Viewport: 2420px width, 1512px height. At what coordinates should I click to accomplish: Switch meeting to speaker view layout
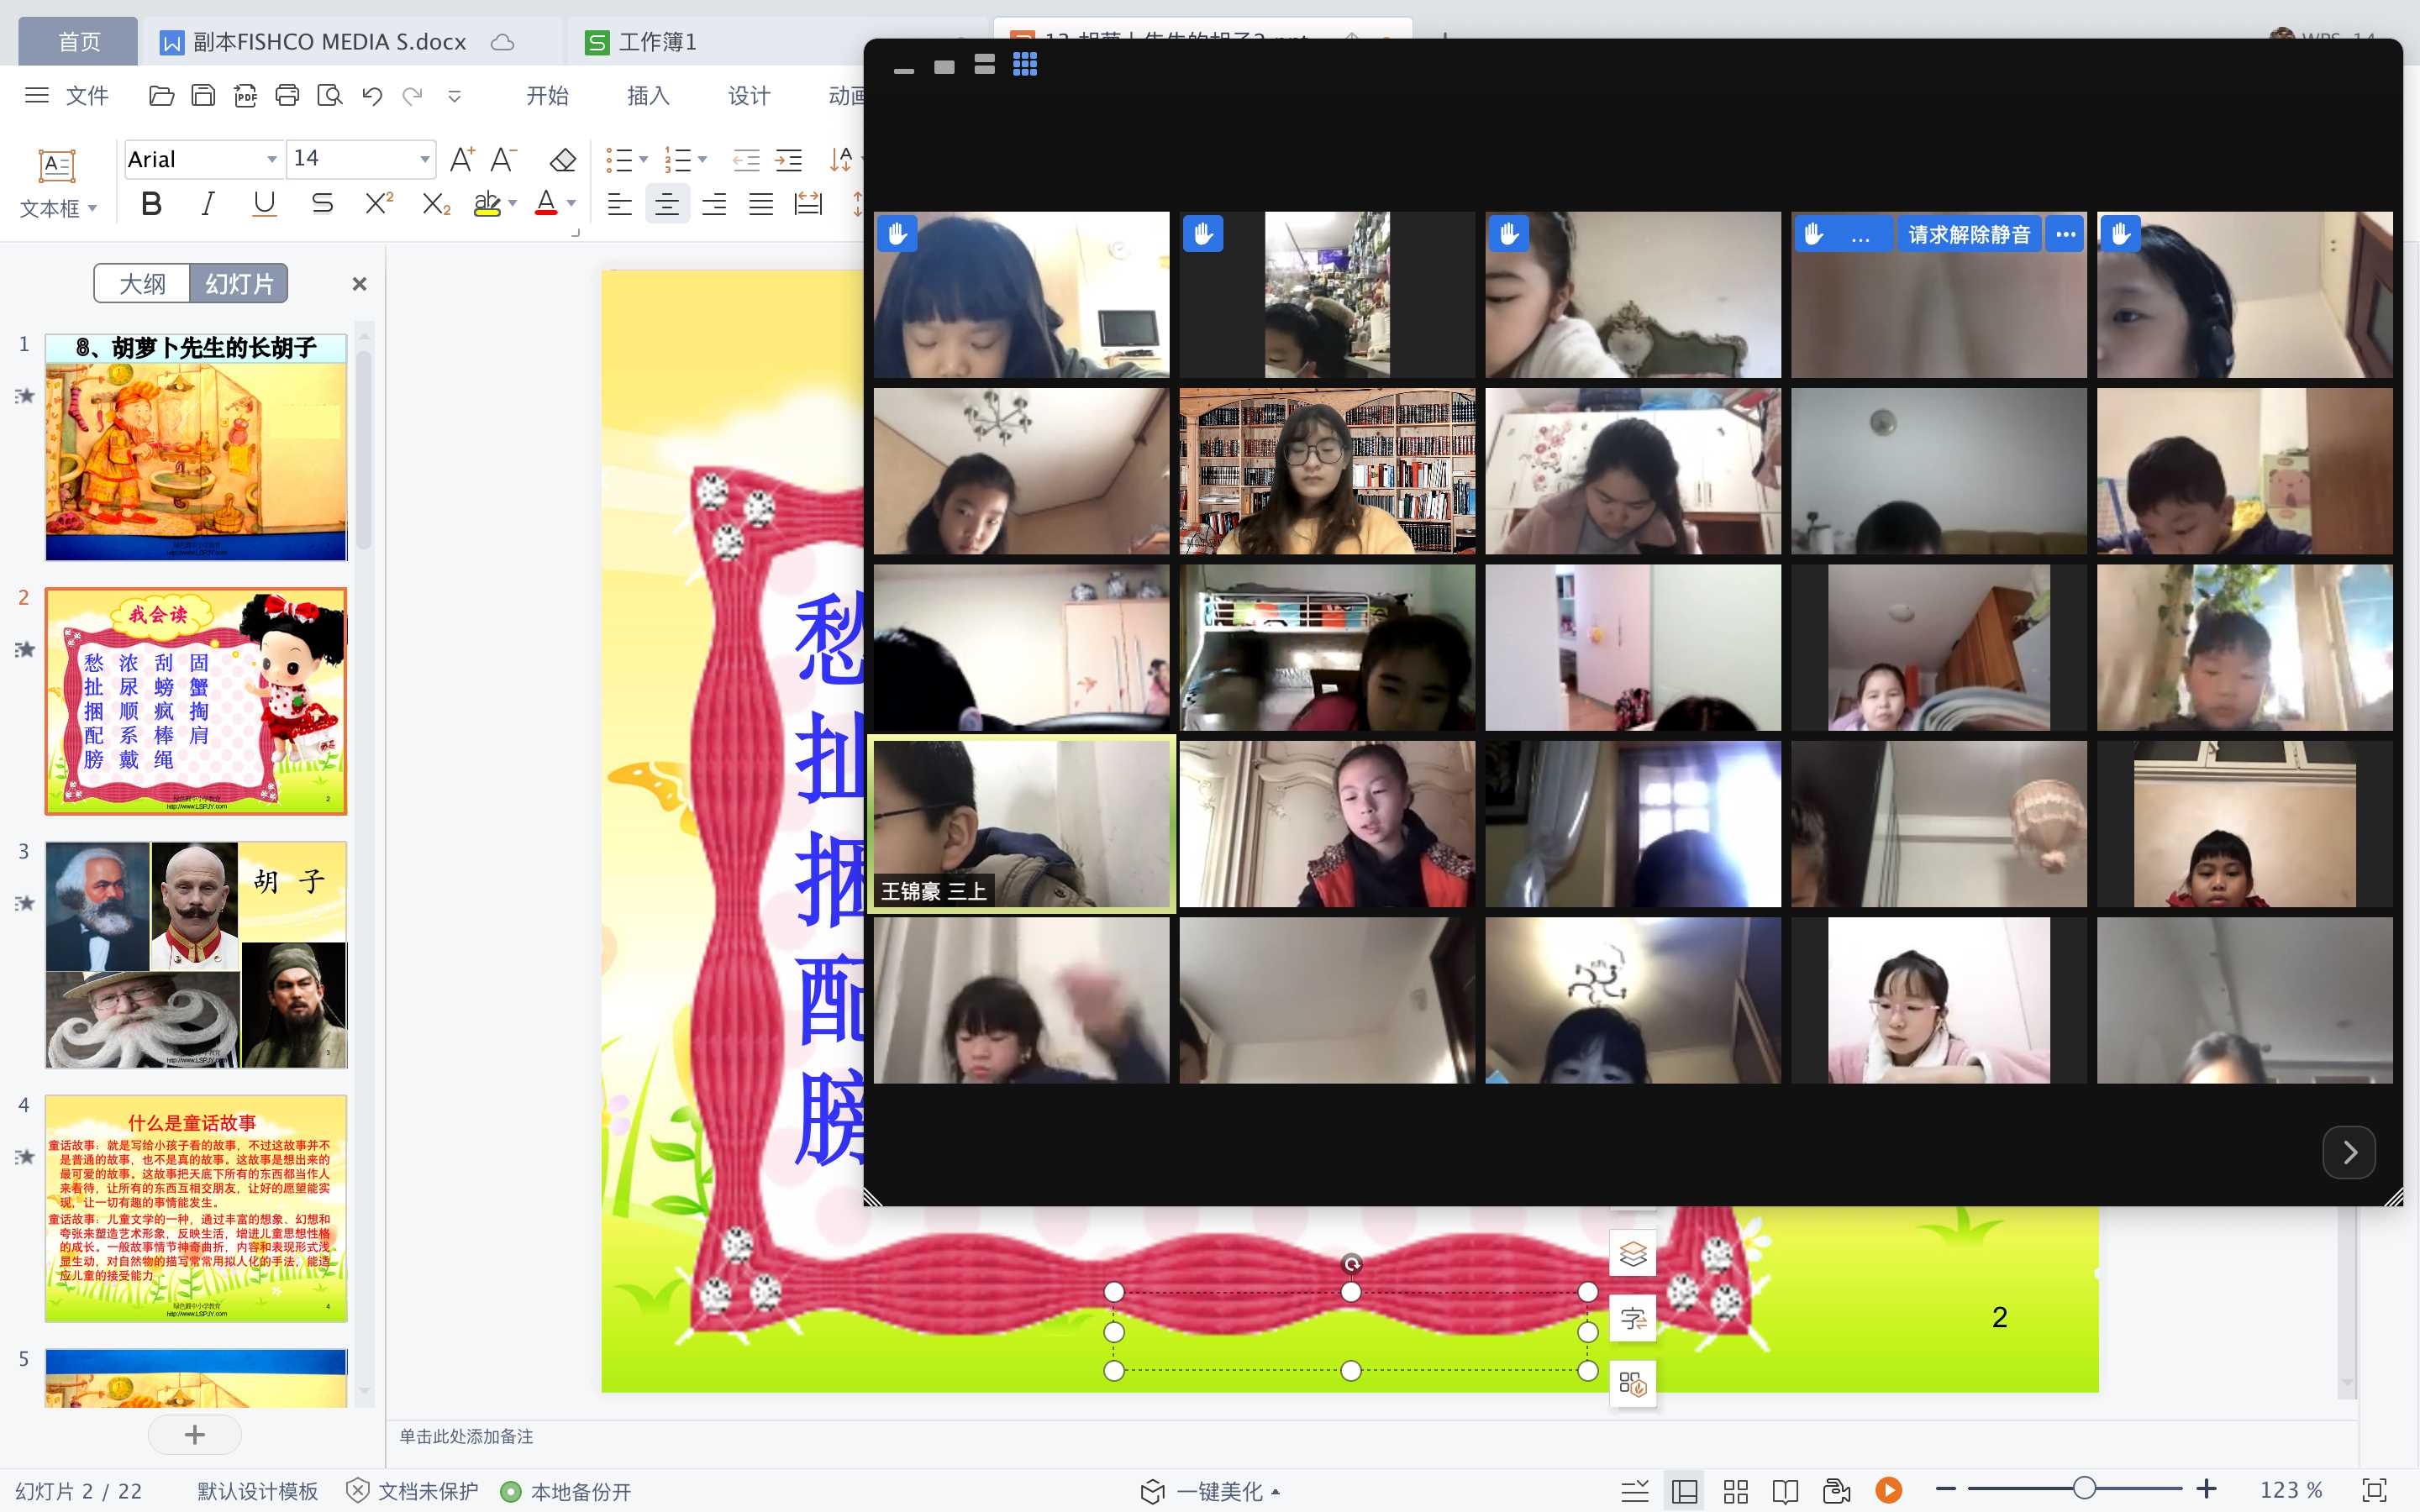coord(984,65)
